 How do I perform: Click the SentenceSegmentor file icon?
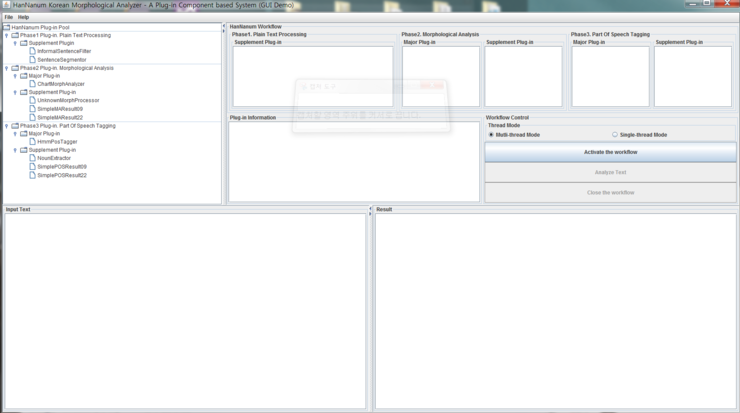click(x=33, y=59)
